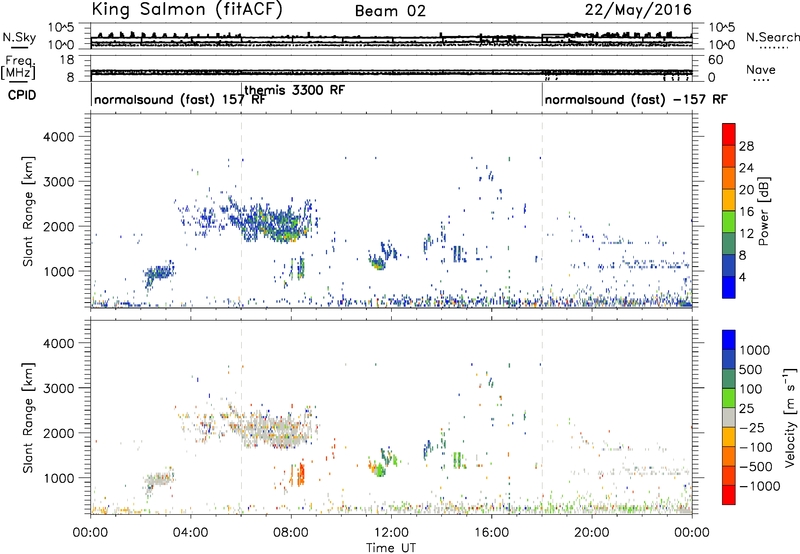Click the Power [dB] colorbar label
Screen dimensions: 800x554
[763, 211]
